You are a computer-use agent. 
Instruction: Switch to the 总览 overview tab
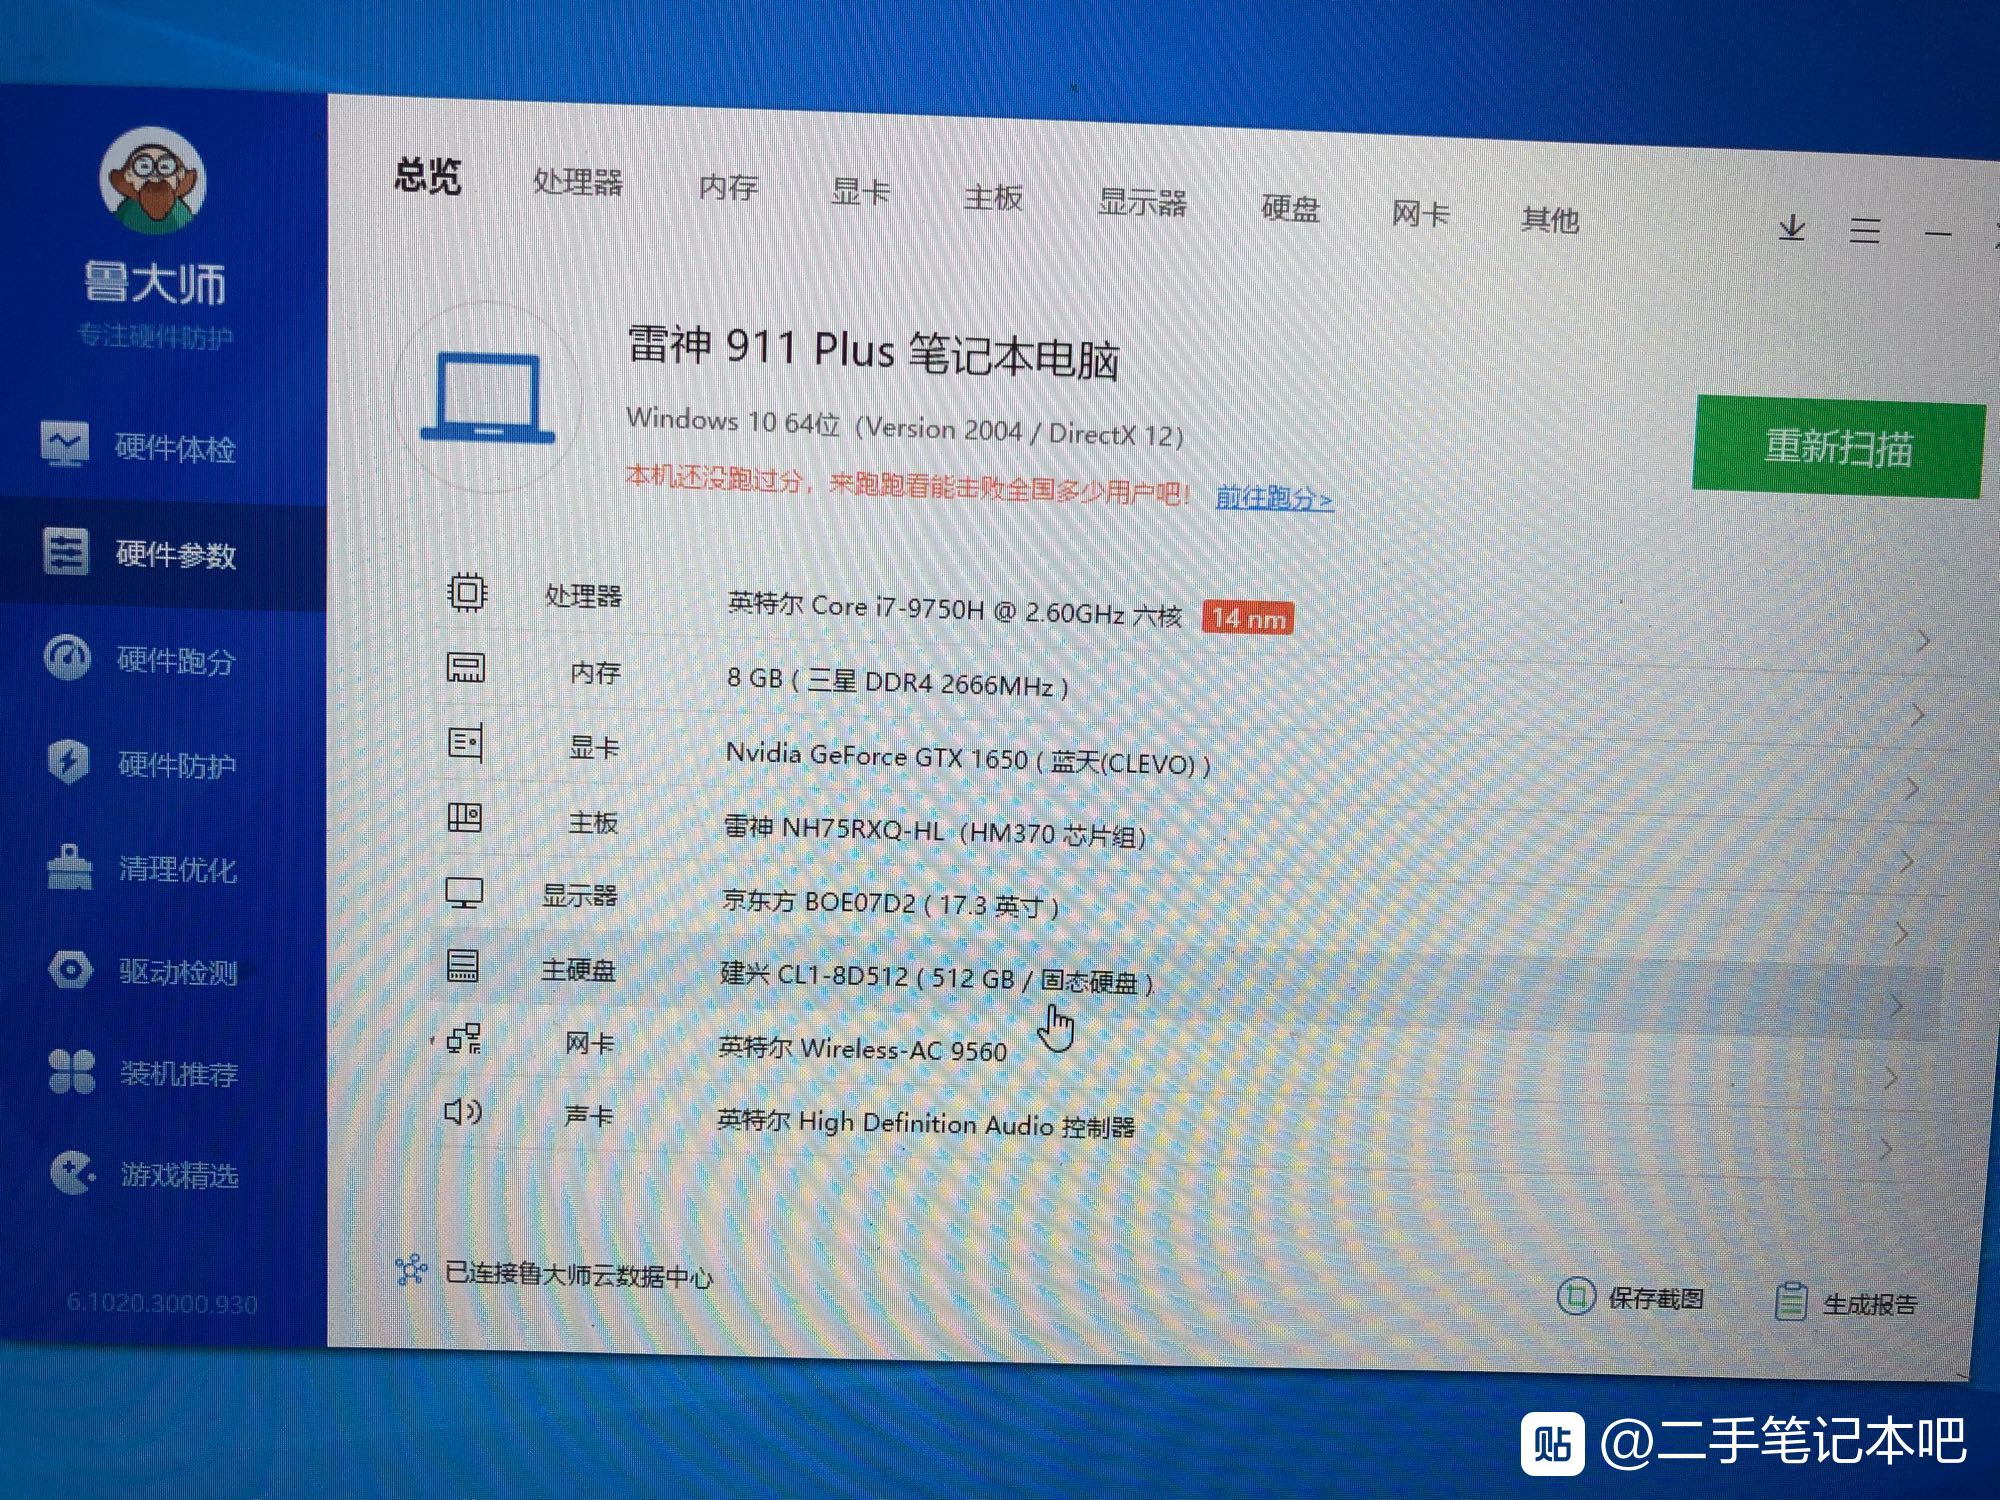pyautogui.click(x=427, y=175)
